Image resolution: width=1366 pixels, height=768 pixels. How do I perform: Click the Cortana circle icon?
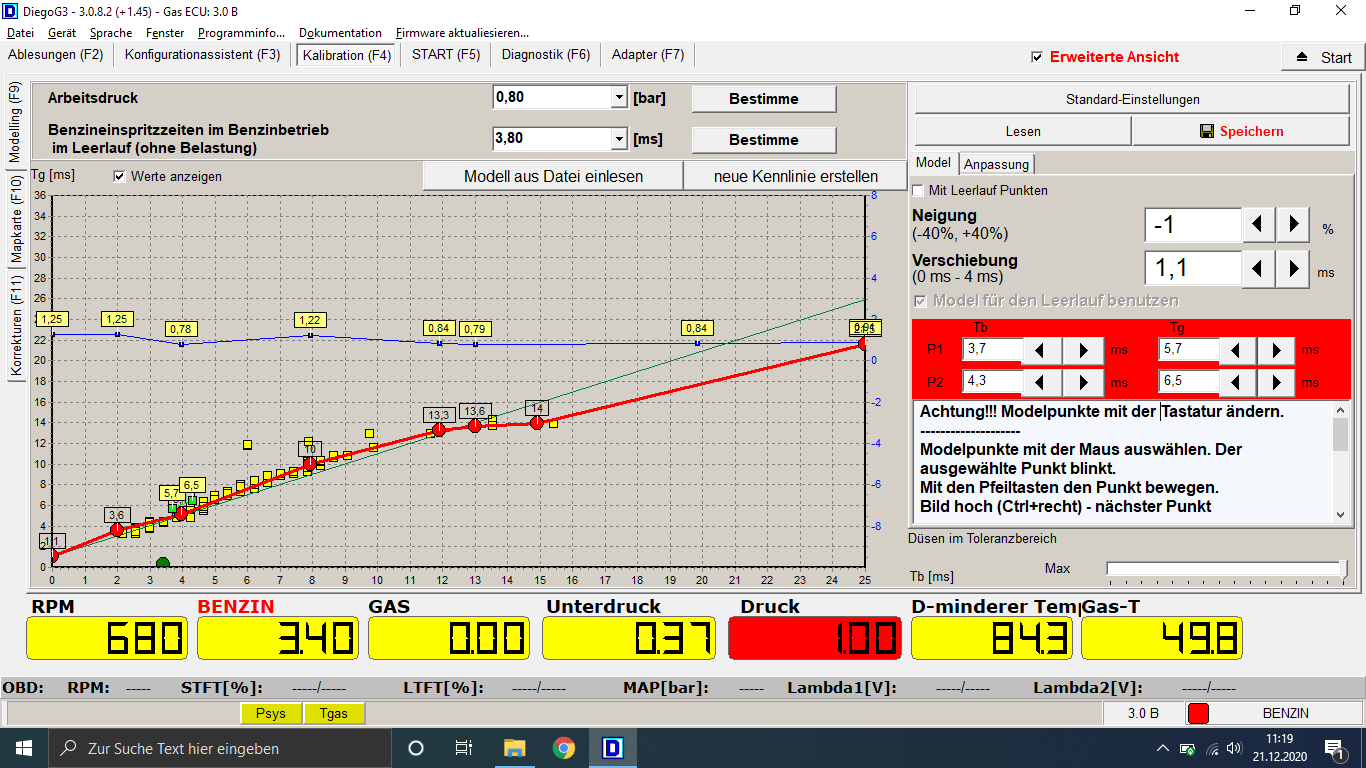pyautogui.click(x=416, y=748)
